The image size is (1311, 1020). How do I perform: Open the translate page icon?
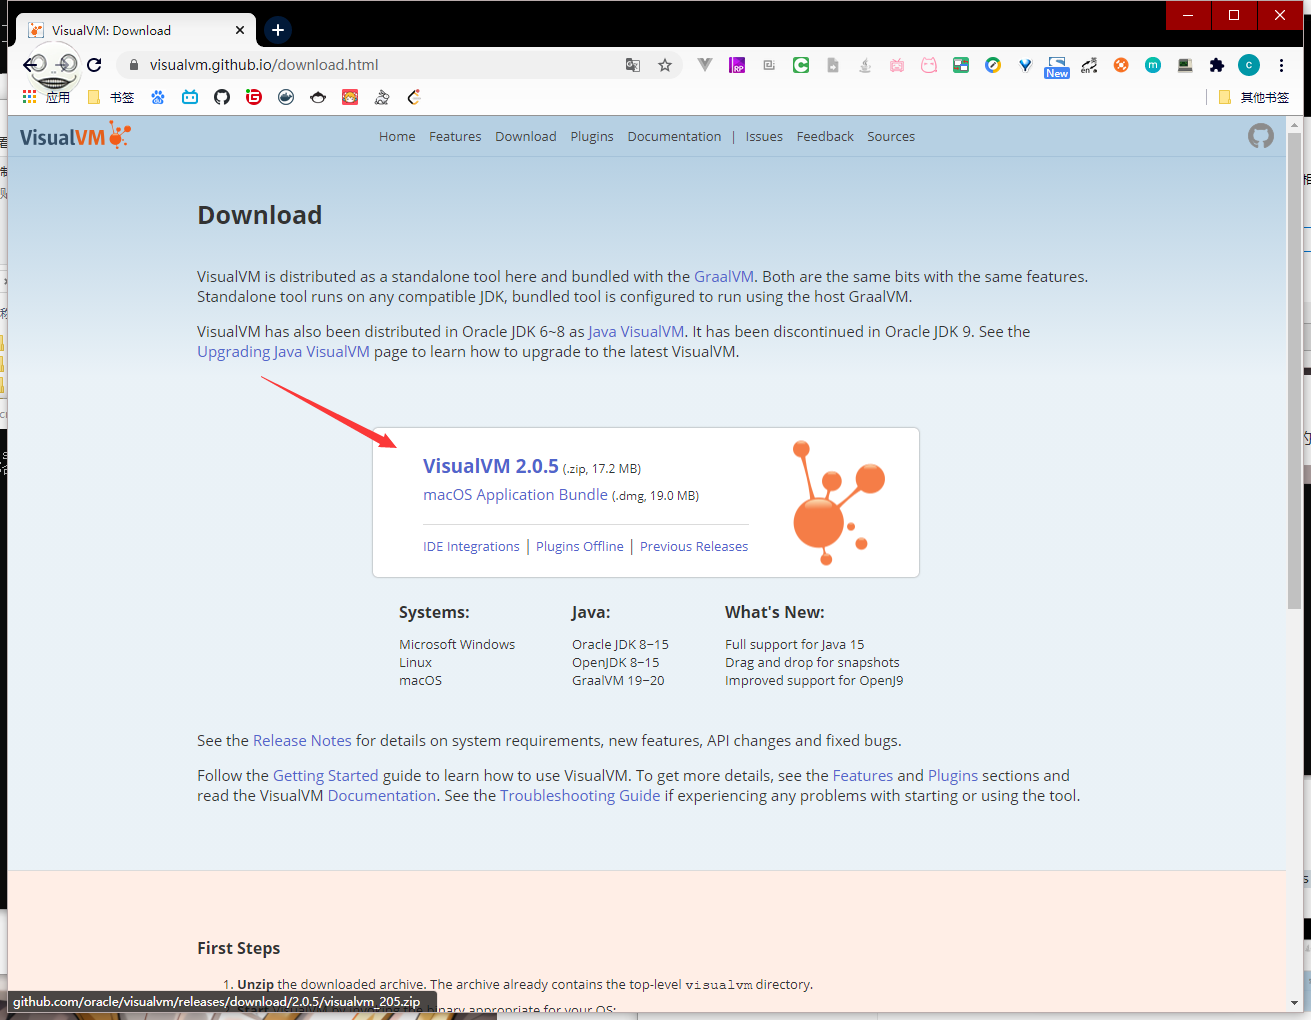pos(633,65)
